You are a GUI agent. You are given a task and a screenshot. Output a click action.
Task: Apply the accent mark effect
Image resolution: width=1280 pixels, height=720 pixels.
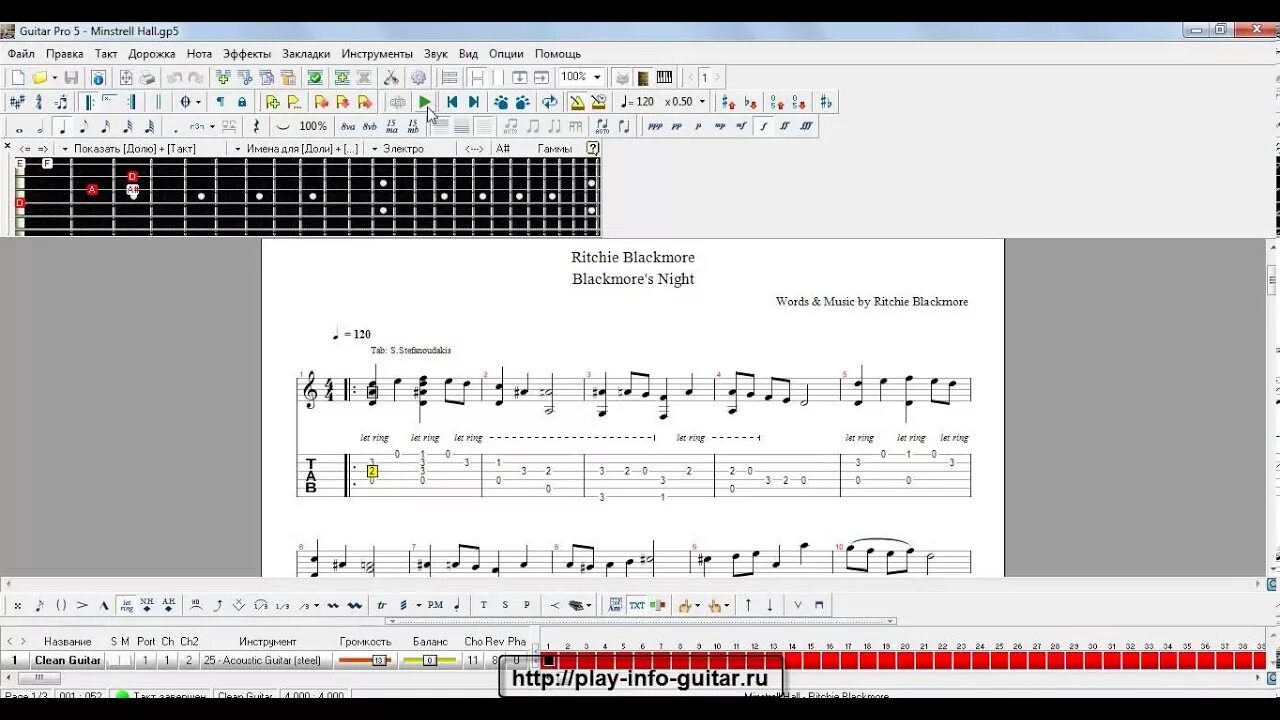pos(82,605)
